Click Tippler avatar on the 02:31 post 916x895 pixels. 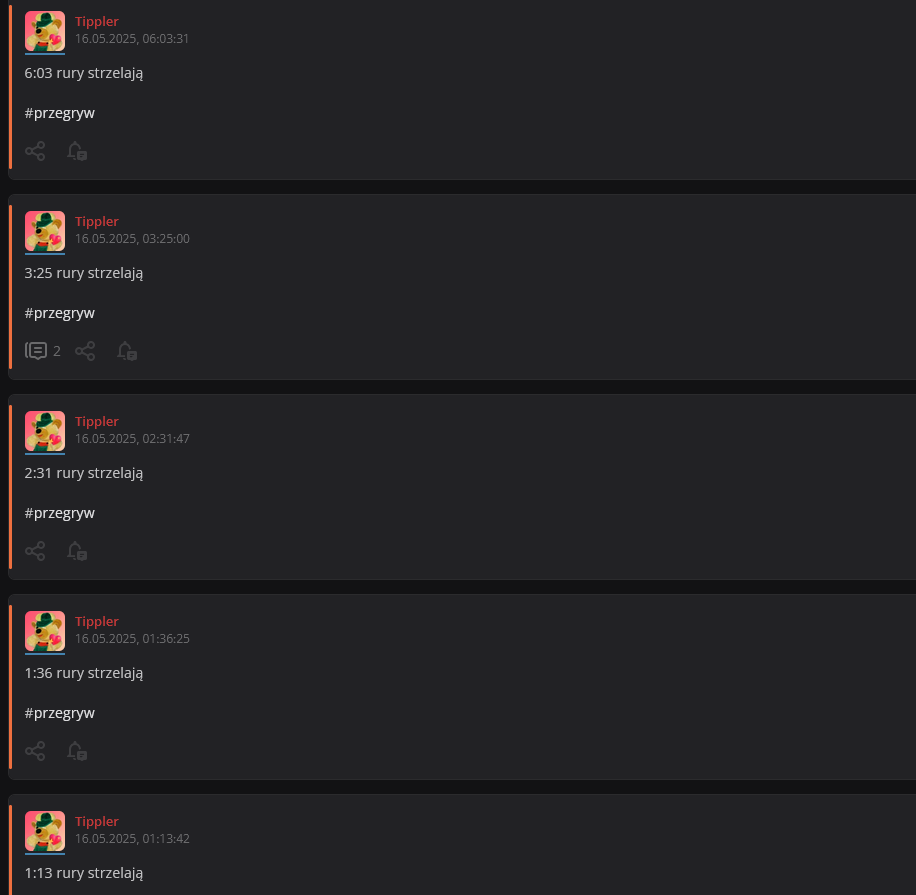point(45,431)
